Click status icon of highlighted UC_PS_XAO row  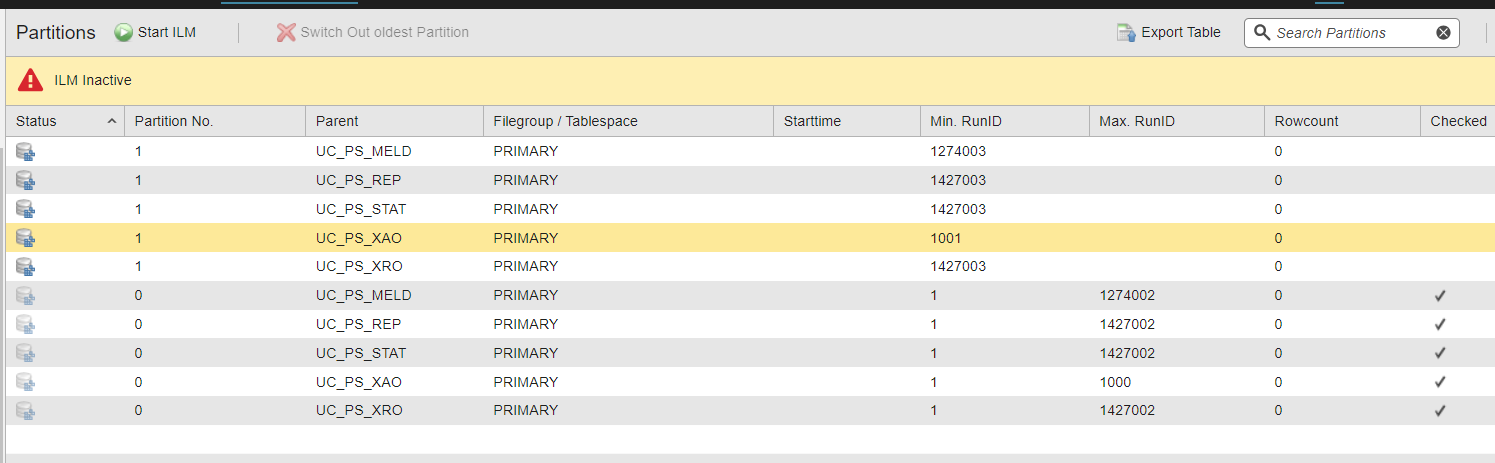[x=25, y=238]
